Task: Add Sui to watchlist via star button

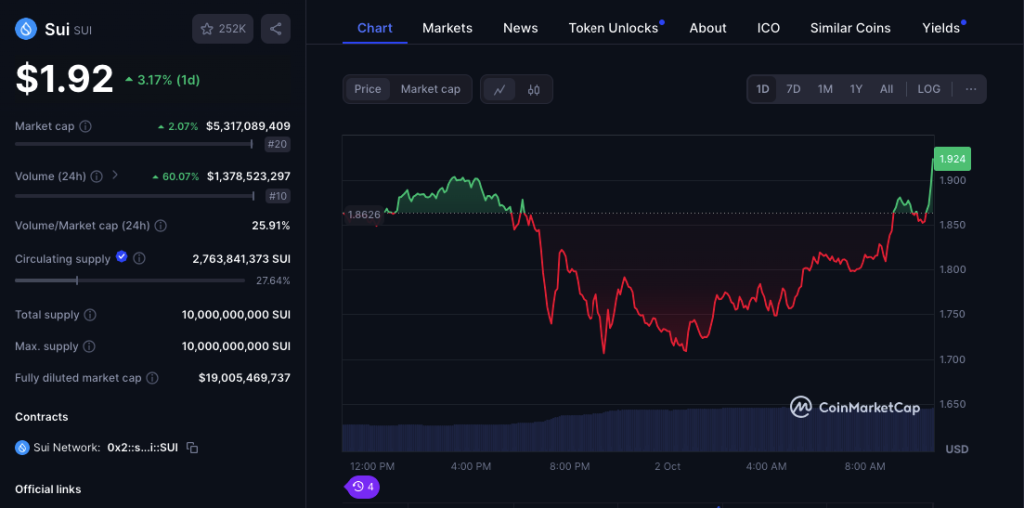Action: (223, 29)
